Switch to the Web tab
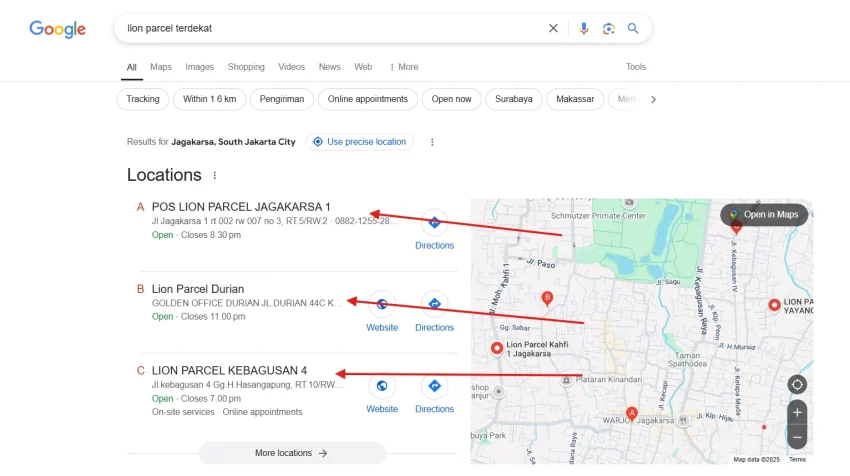850x476 pixels. pos(363,67)
